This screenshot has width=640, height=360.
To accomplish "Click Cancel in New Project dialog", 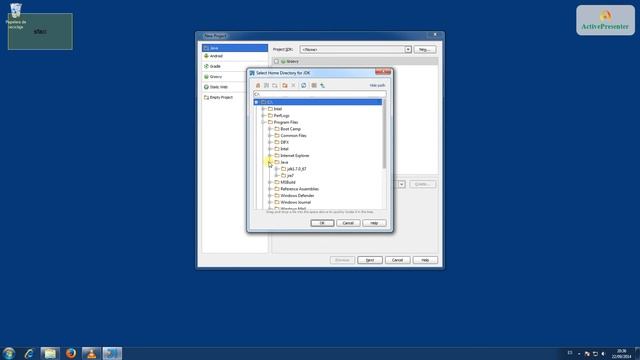I will 398,260.
